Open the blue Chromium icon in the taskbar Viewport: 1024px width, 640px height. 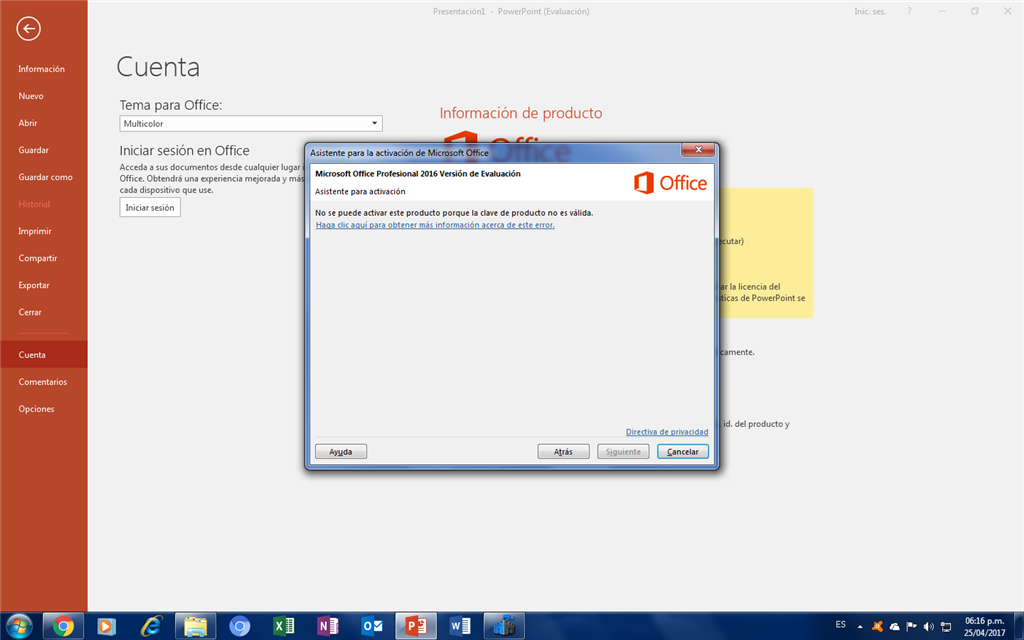pos(240,626)
